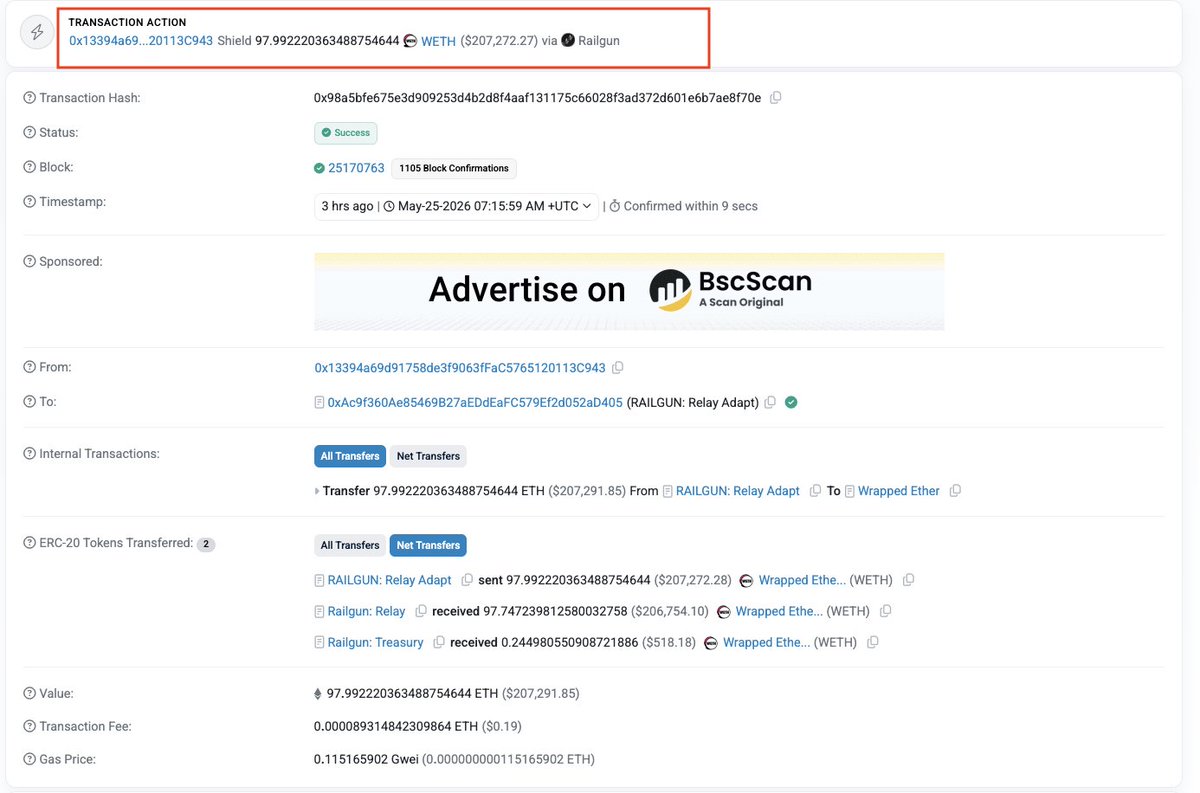Viewport: 1200px width, 793px height.
Task: Click help icon next to Status
Action: point(29,133)
